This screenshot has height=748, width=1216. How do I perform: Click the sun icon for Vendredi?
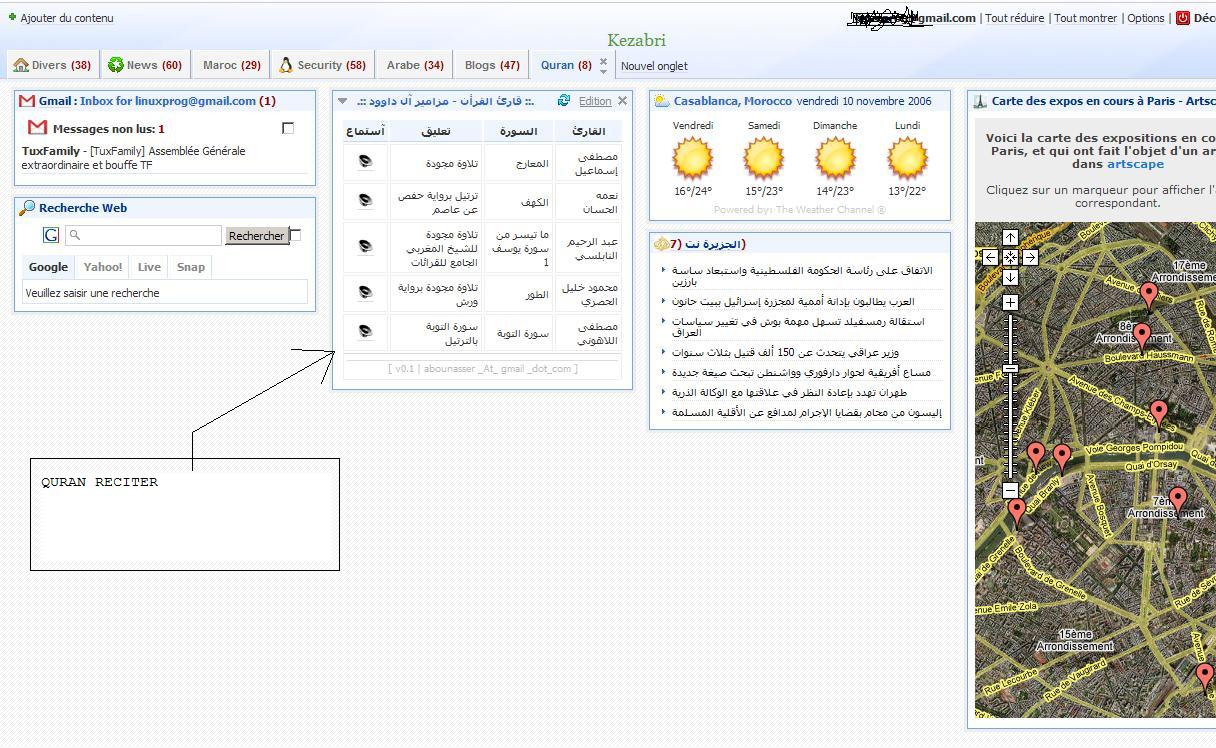(692, 158)
